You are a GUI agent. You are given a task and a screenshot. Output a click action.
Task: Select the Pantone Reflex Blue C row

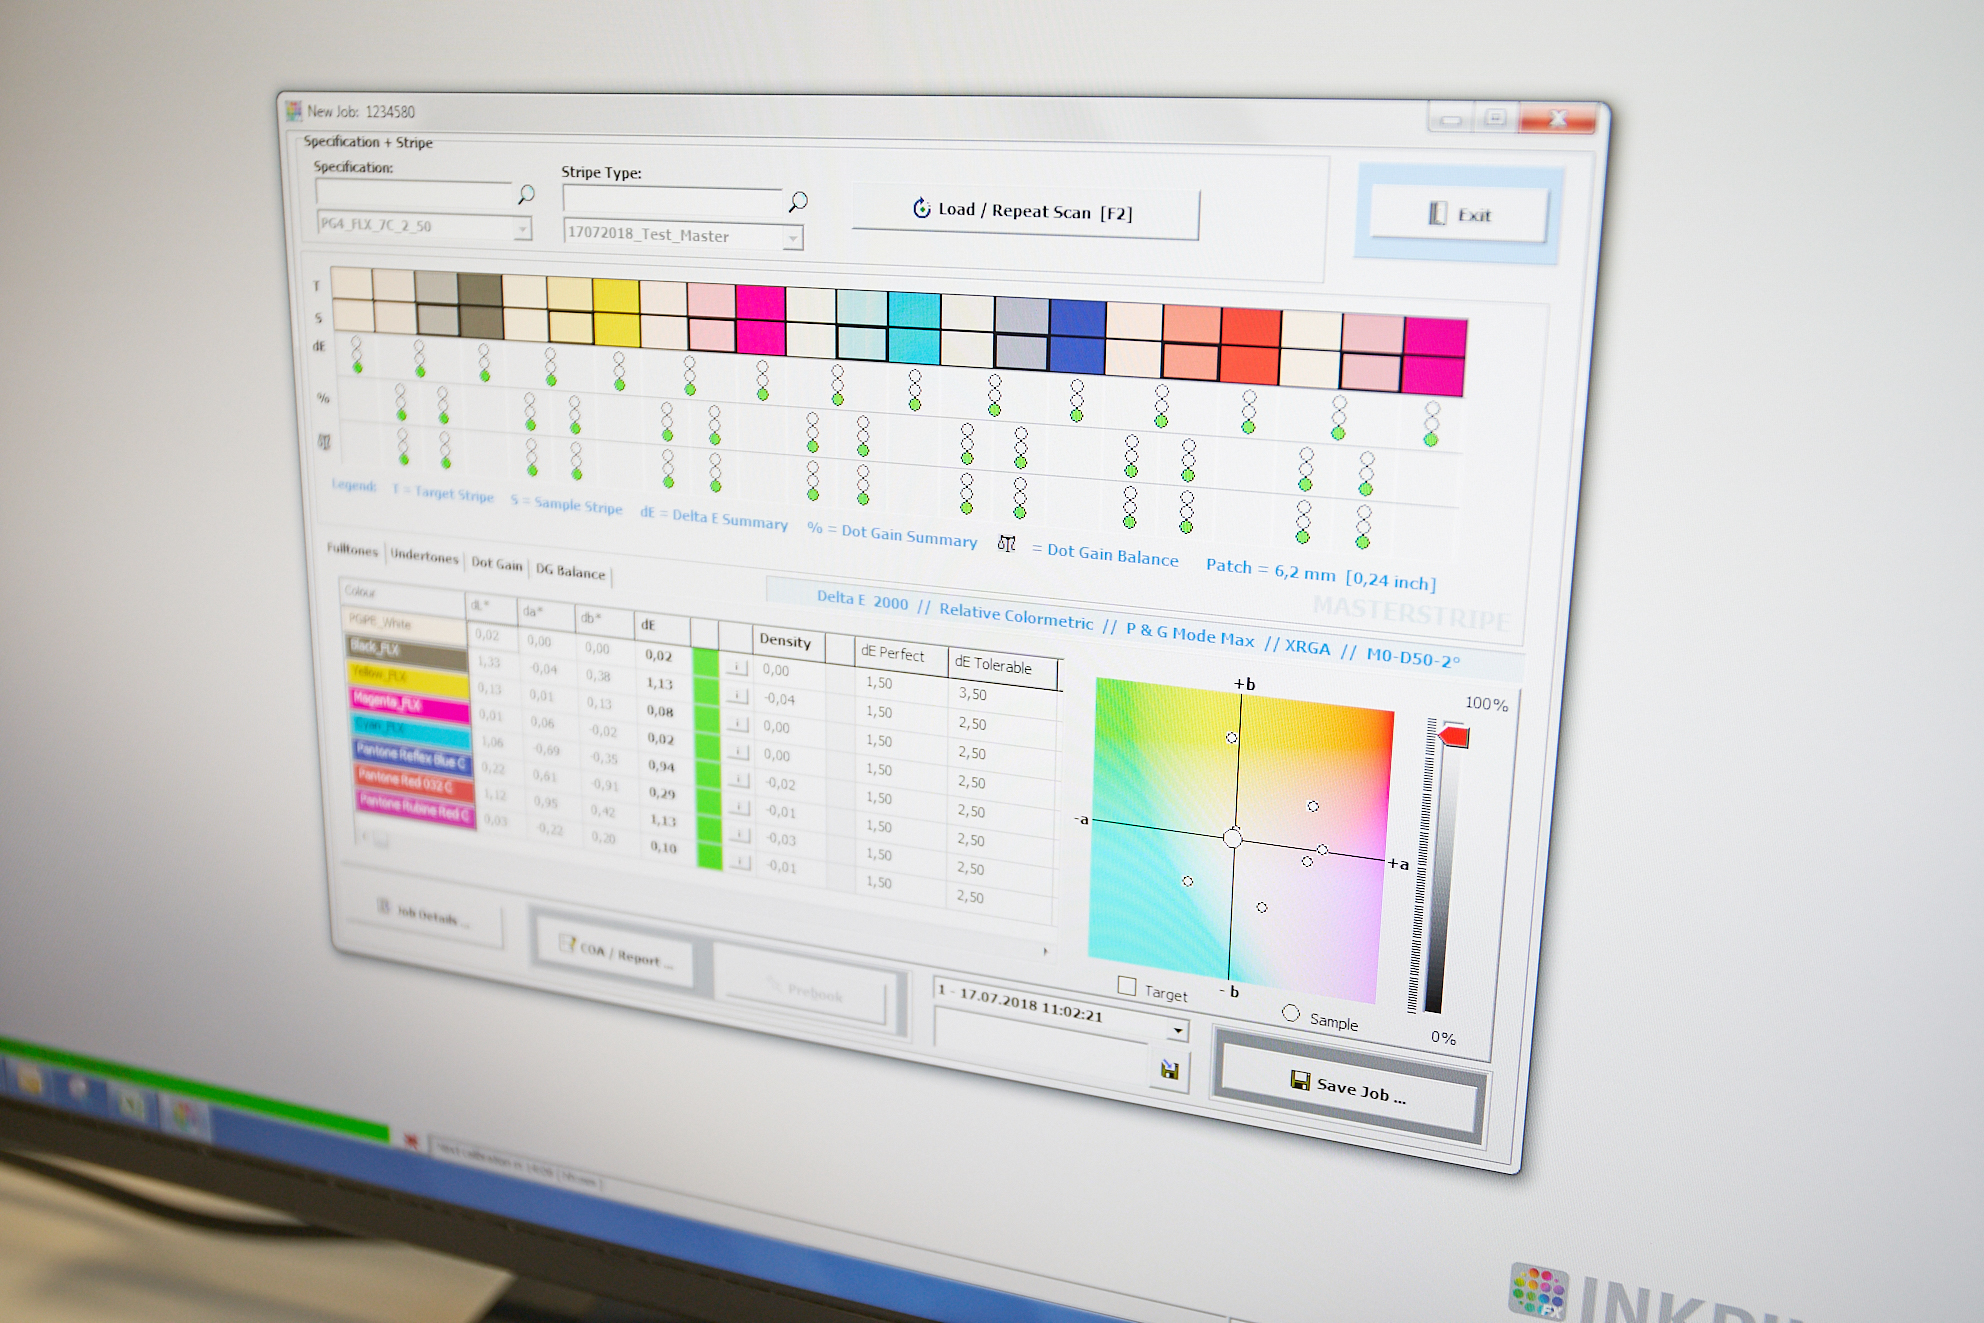(x=413, y=756)
